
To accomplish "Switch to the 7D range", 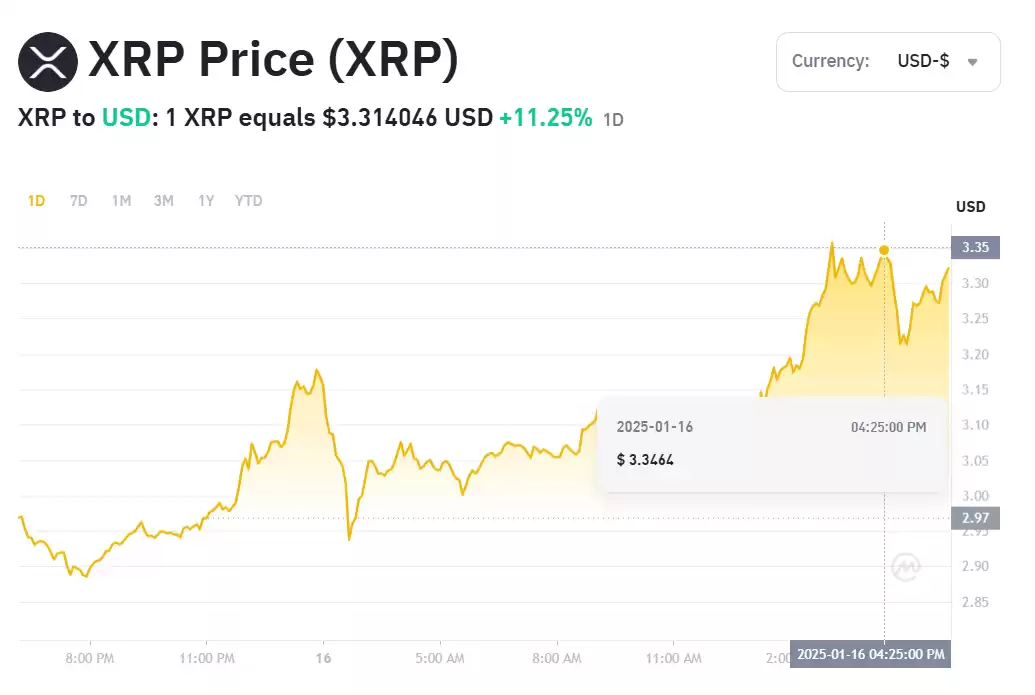I will click(x=79, y=201).
